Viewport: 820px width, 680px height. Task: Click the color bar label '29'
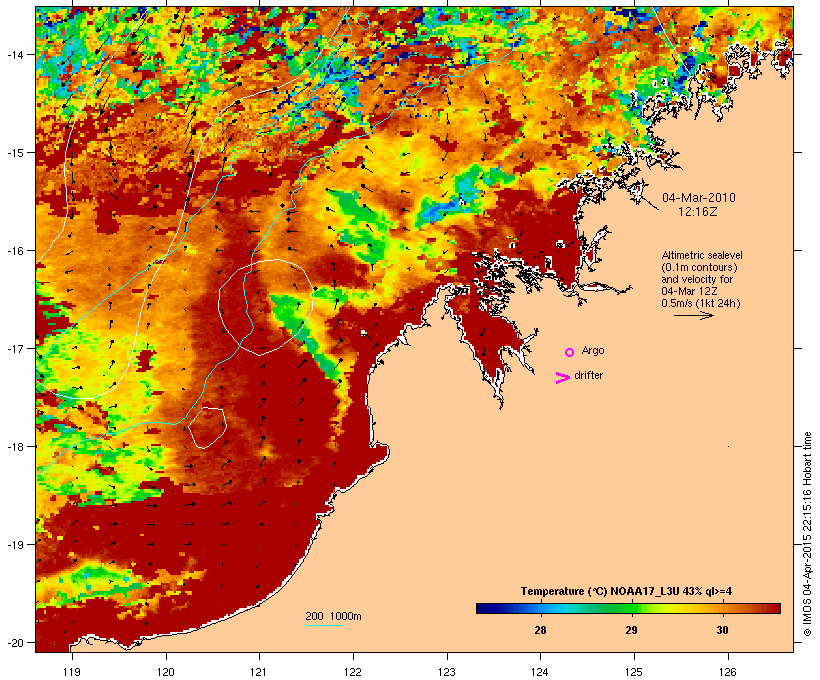coord(631,630)
